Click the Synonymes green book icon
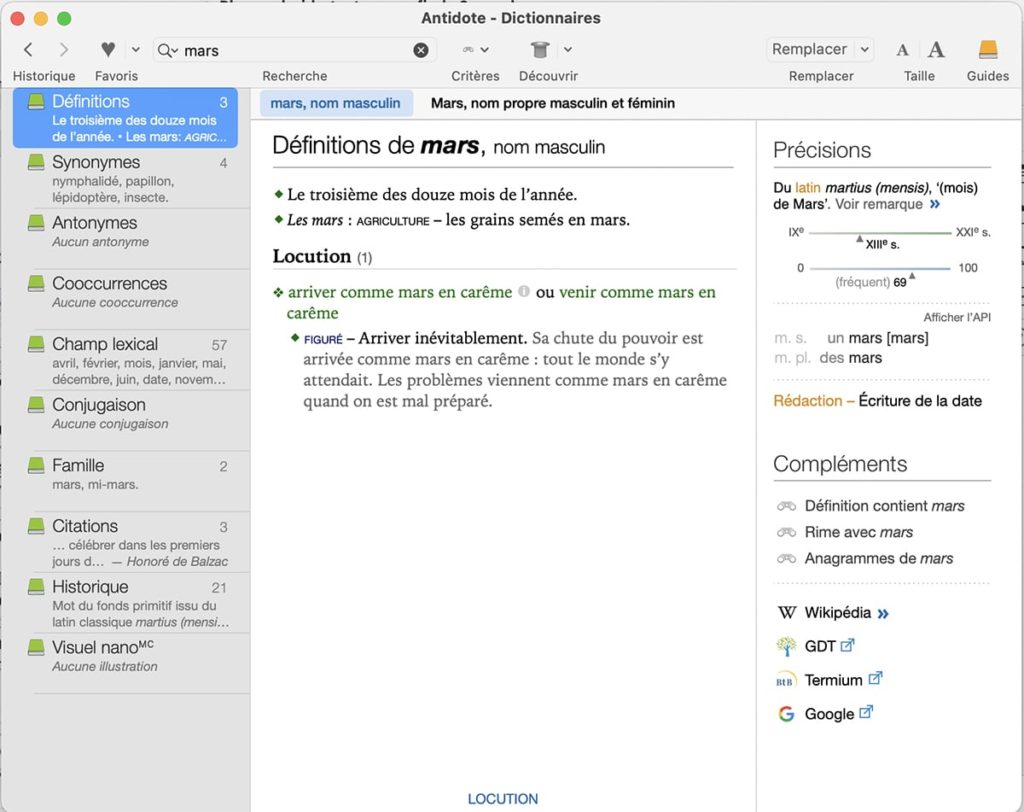 [x=37, y=162]
